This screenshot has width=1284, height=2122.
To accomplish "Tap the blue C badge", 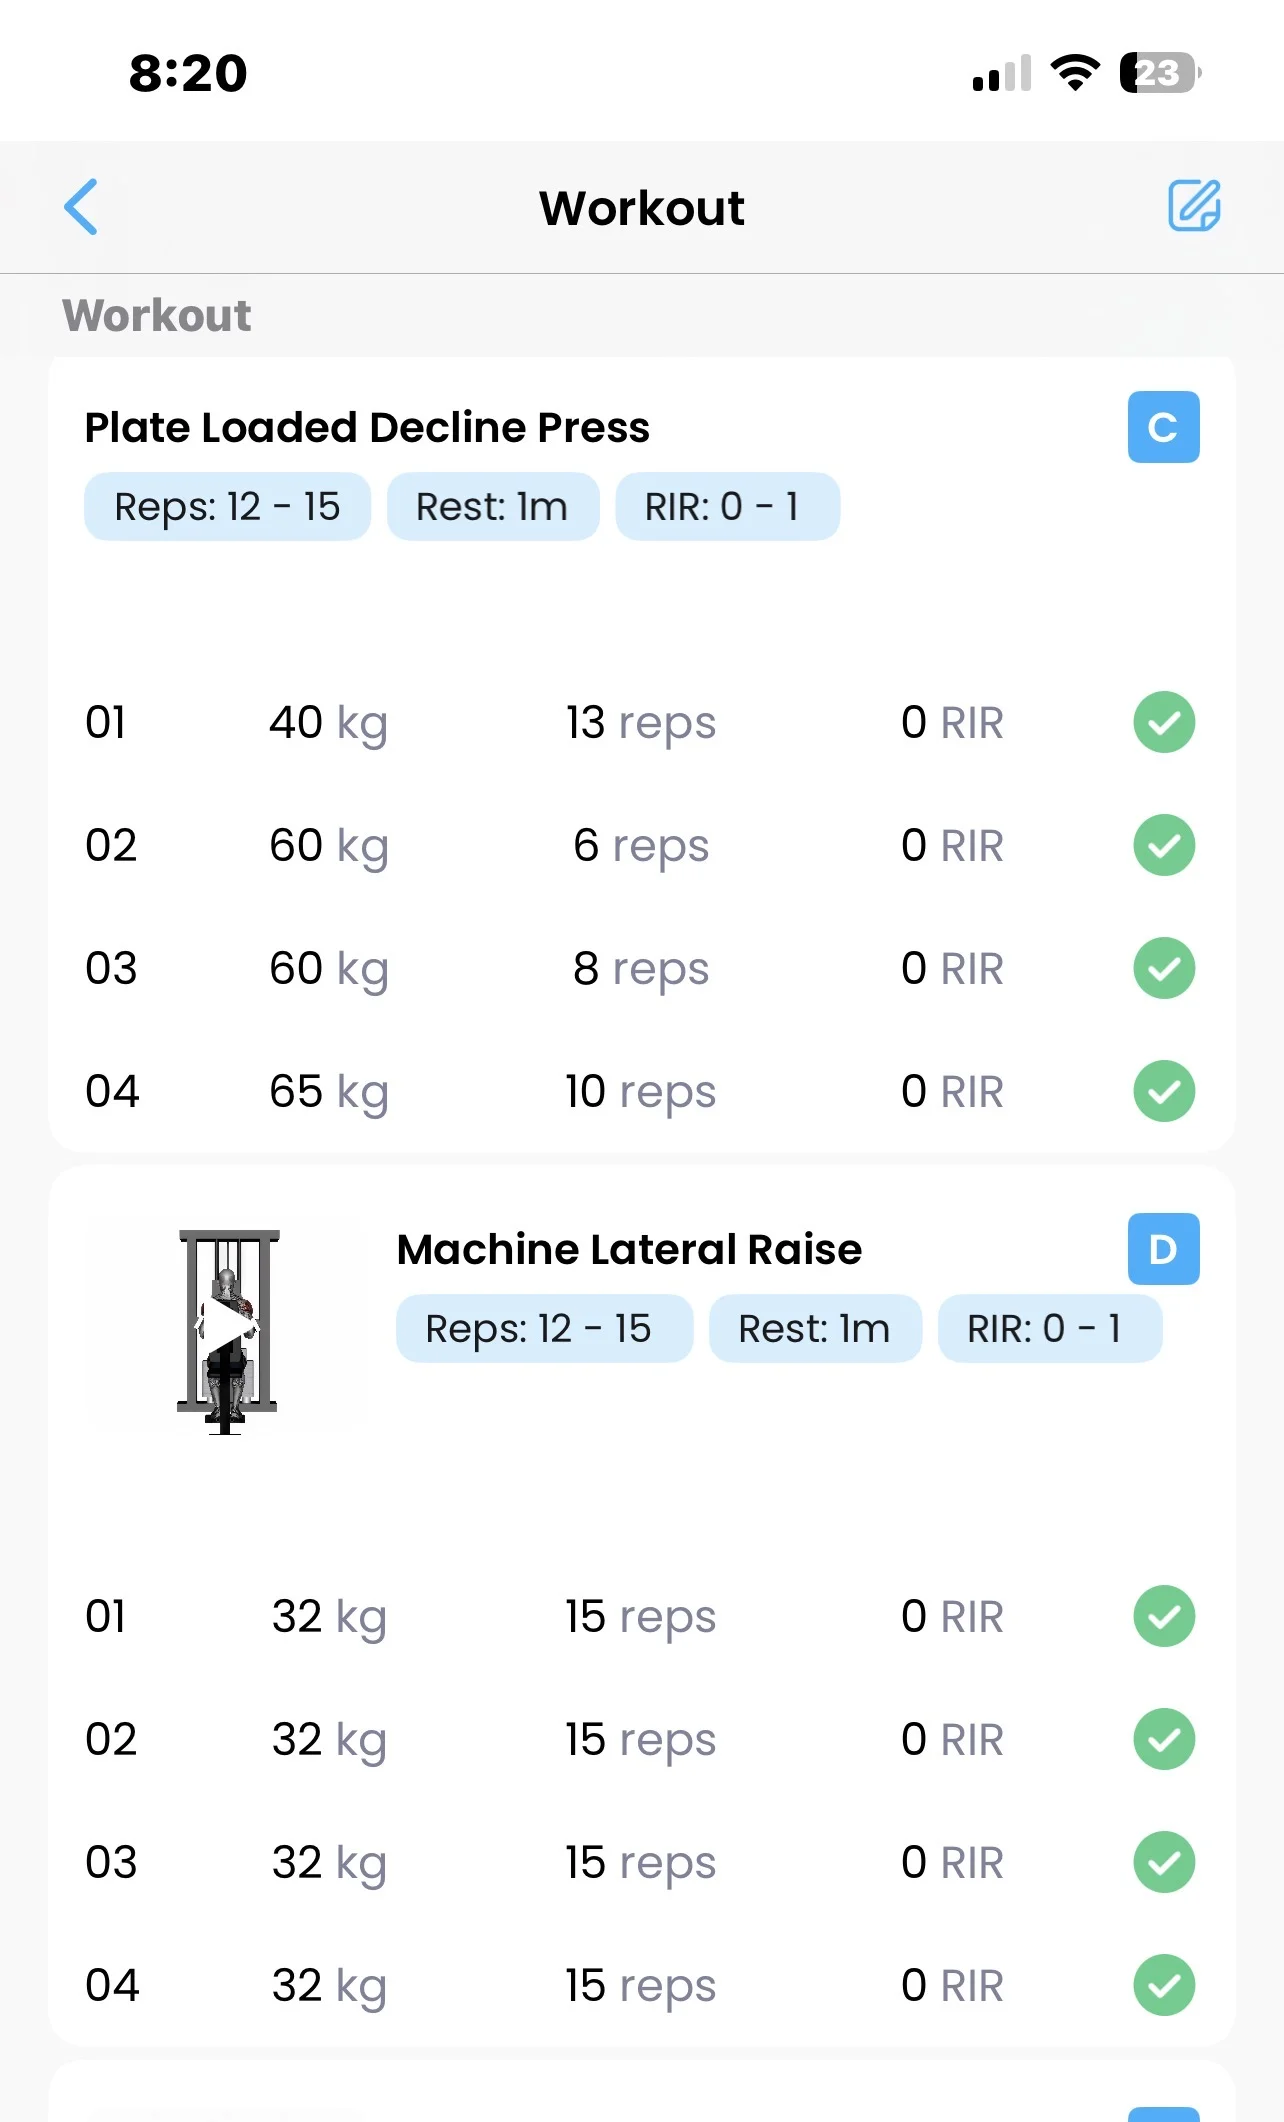I will click(1163, 427).
